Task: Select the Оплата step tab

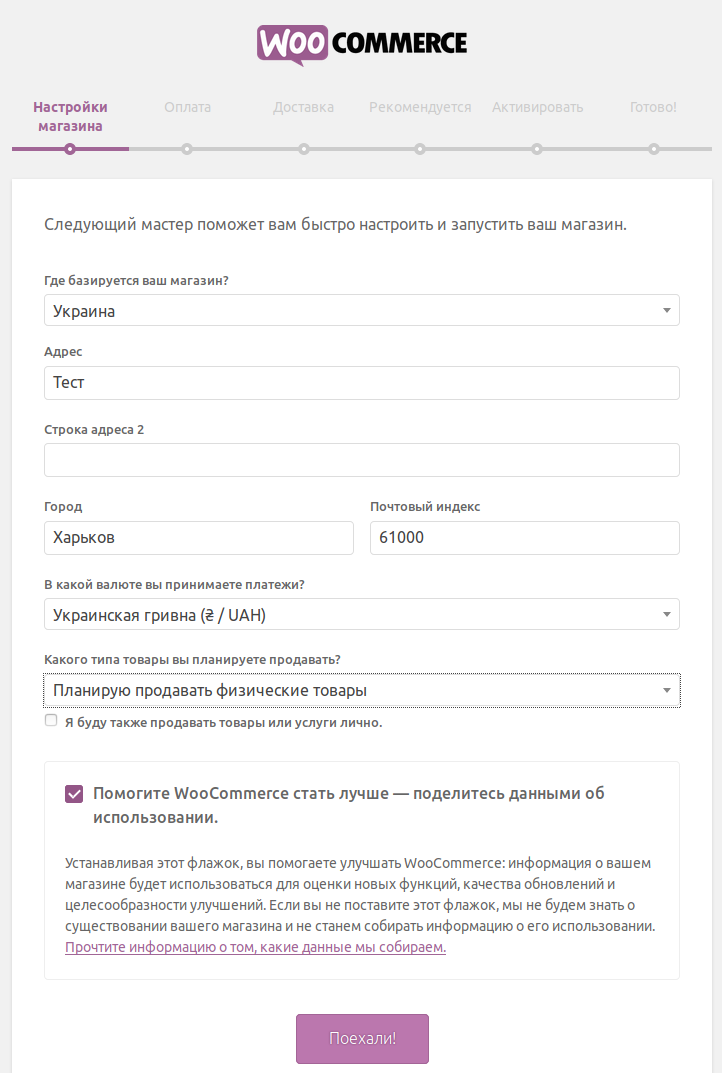Action: (x=188, y=107)
